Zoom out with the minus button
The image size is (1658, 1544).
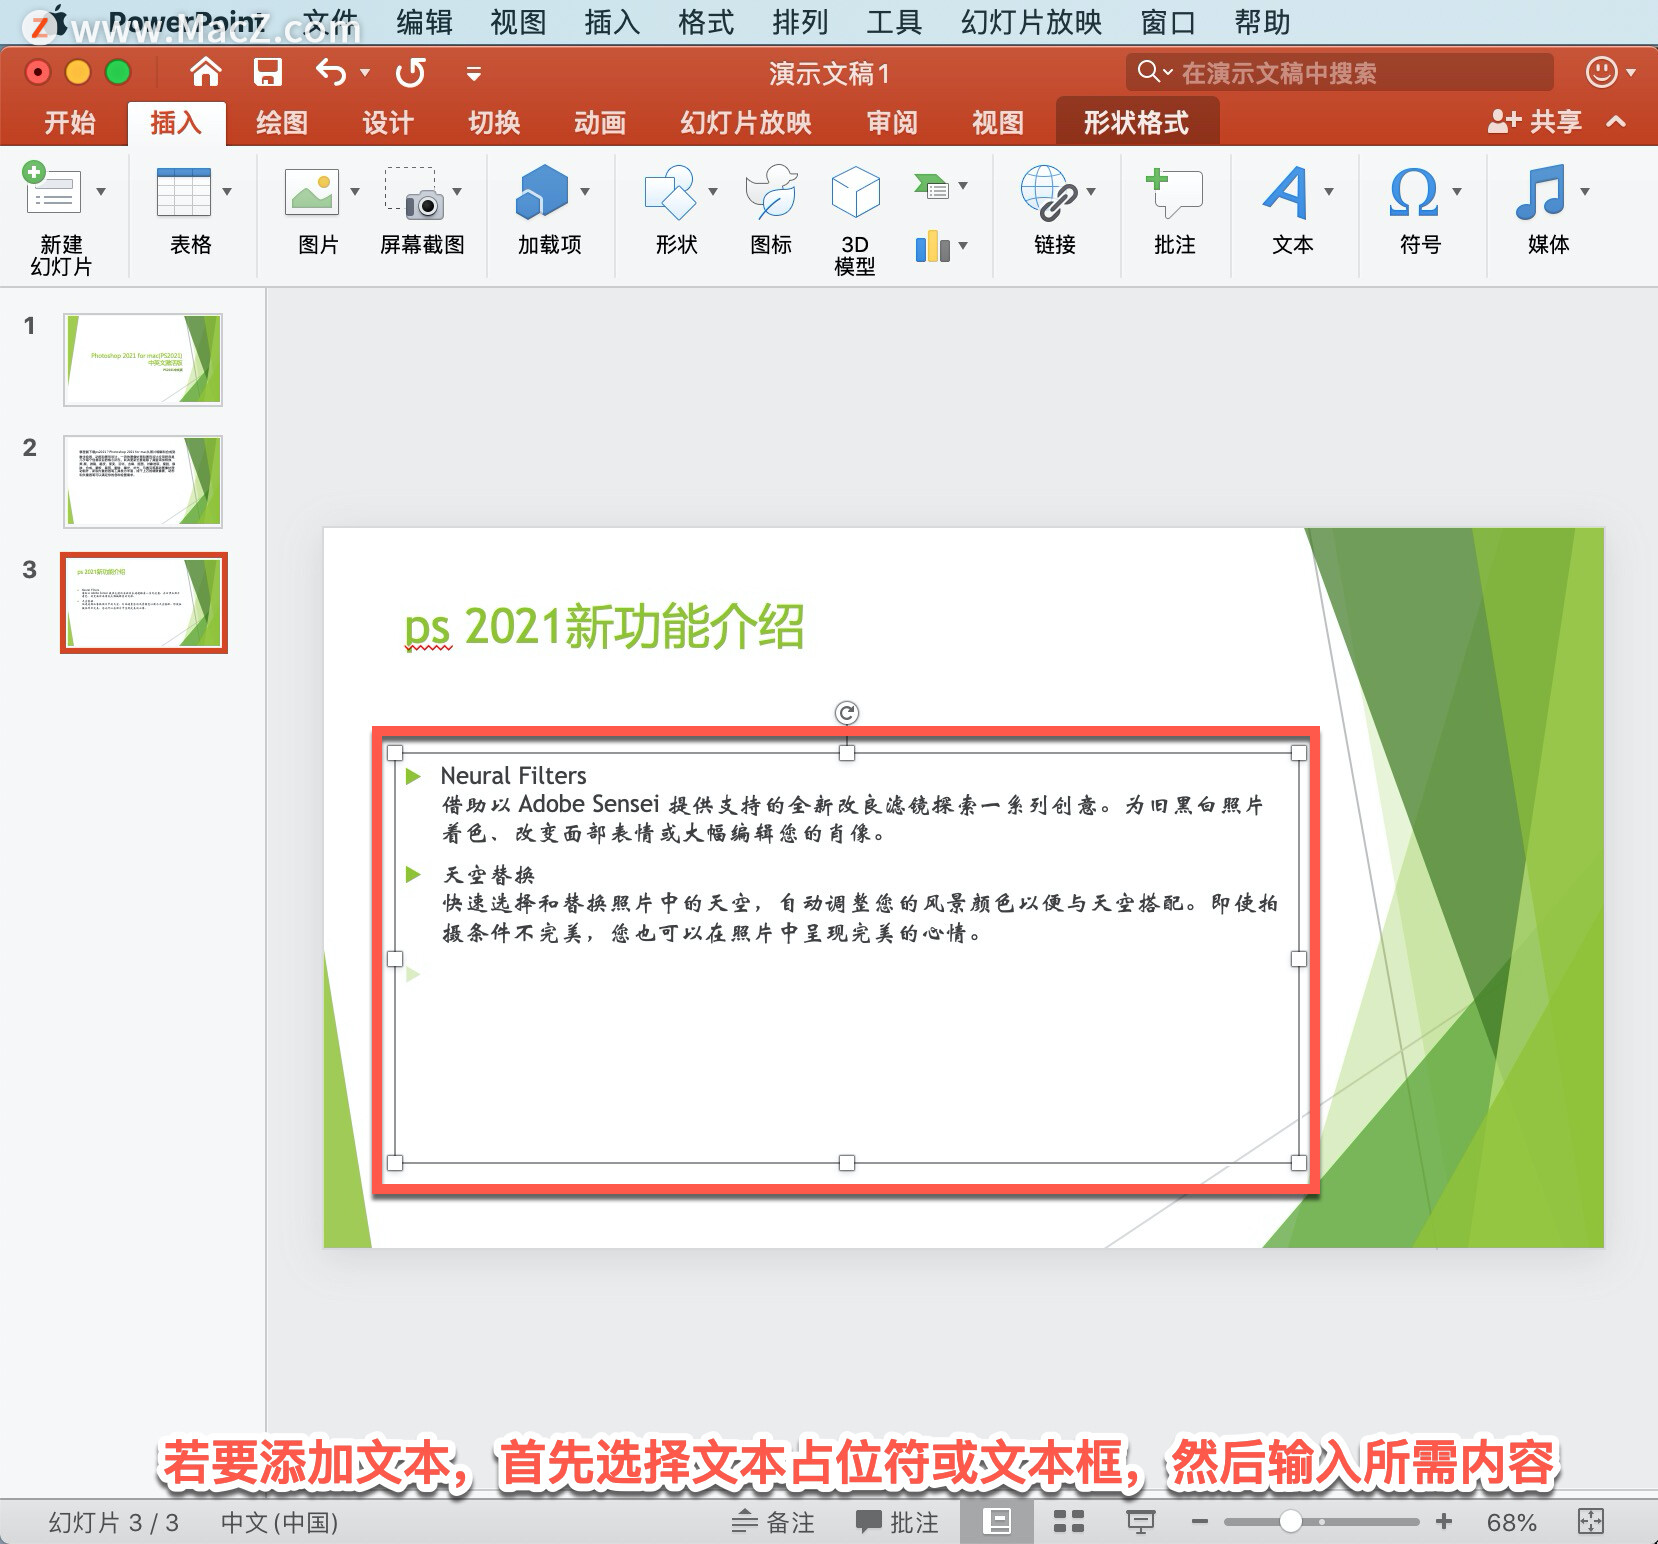[1200, 1522]
